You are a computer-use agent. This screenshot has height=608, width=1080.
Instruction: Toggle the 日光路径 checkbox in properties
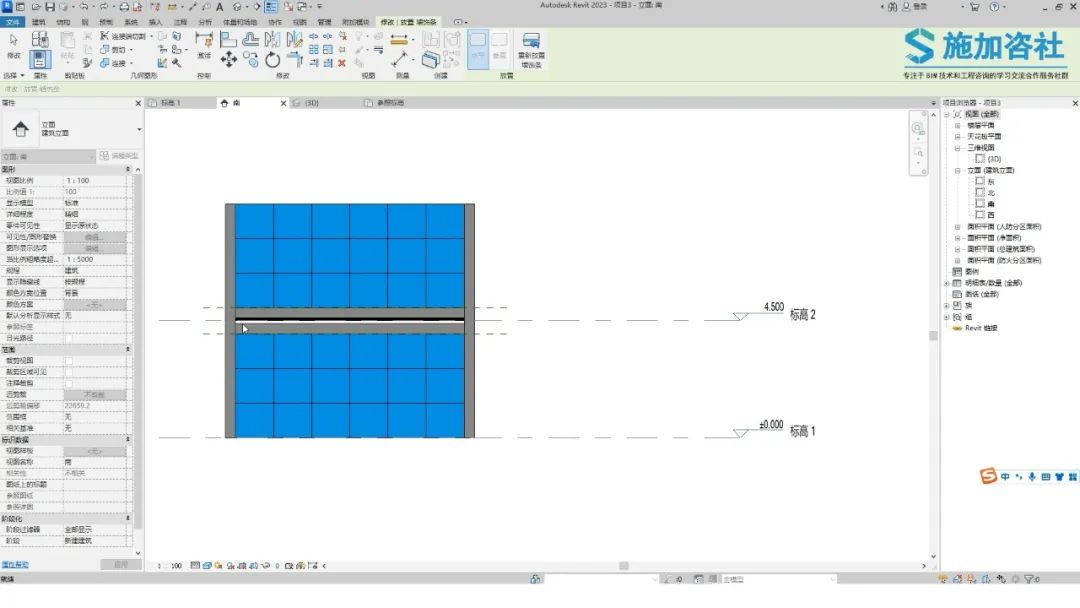point(69,338)
